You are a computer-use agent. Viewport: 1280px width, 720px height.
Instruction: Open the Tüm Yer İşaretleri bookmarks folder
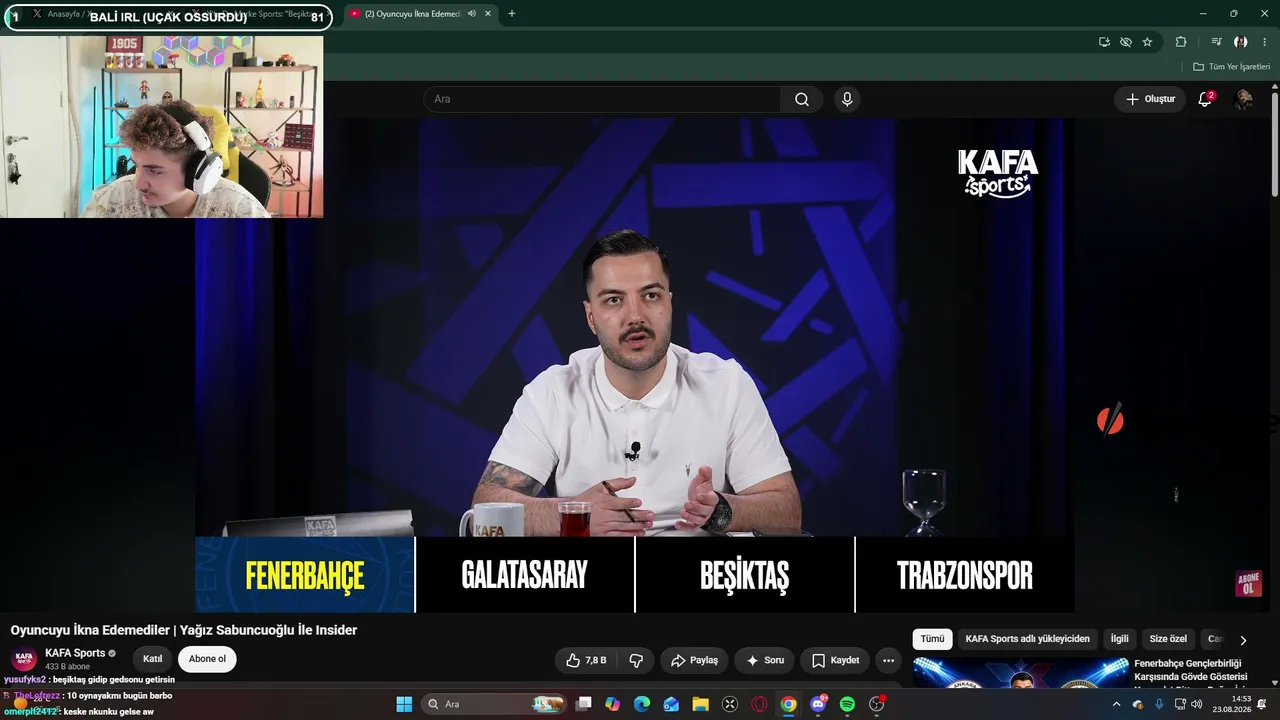pyautogui.click(x=1231, y=67)
